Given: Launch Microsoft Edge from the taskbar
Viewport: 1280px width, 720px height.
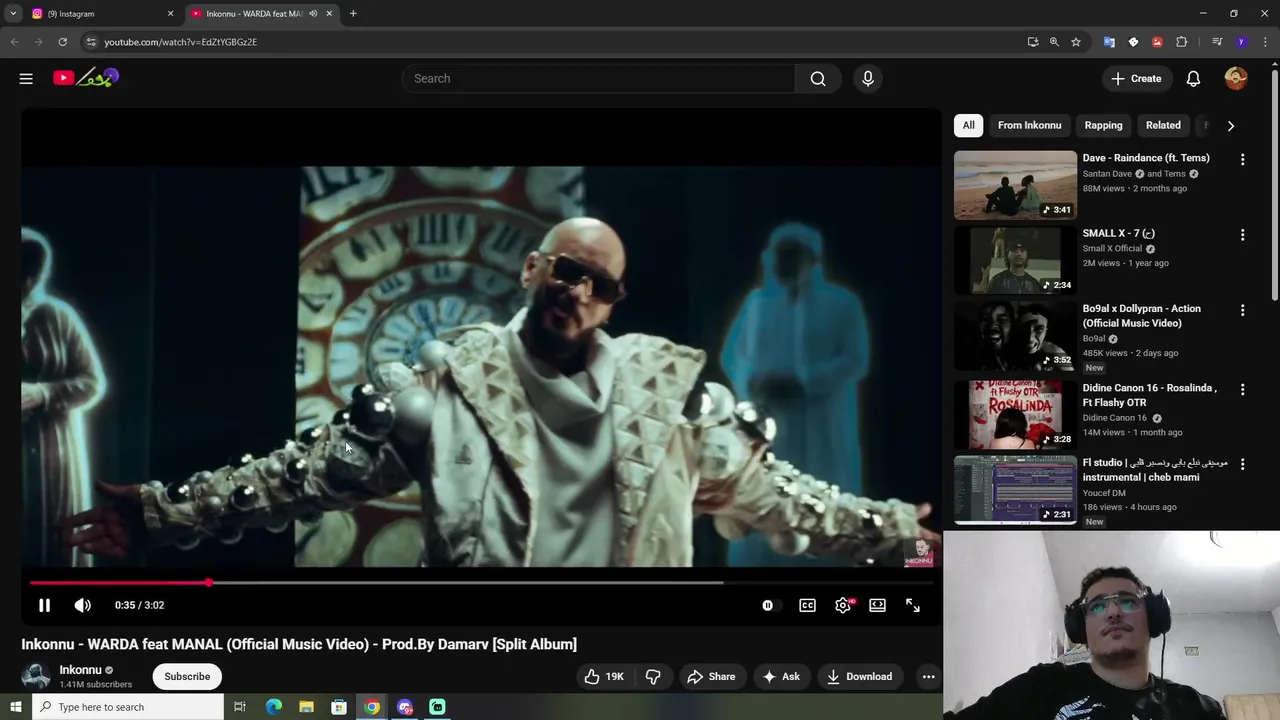Looking at the screenshot, I should click(274, 707).
